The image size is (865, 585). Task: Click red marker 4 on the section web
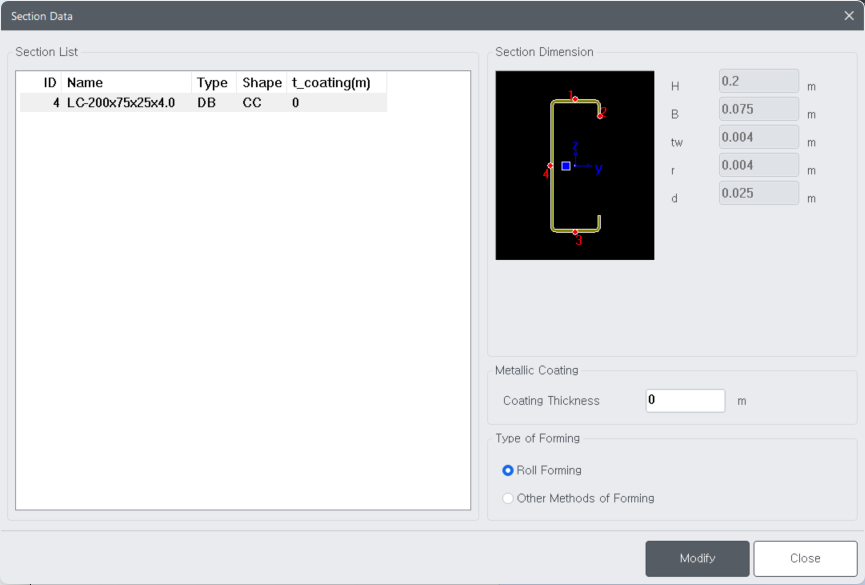(x=550, y=166)
